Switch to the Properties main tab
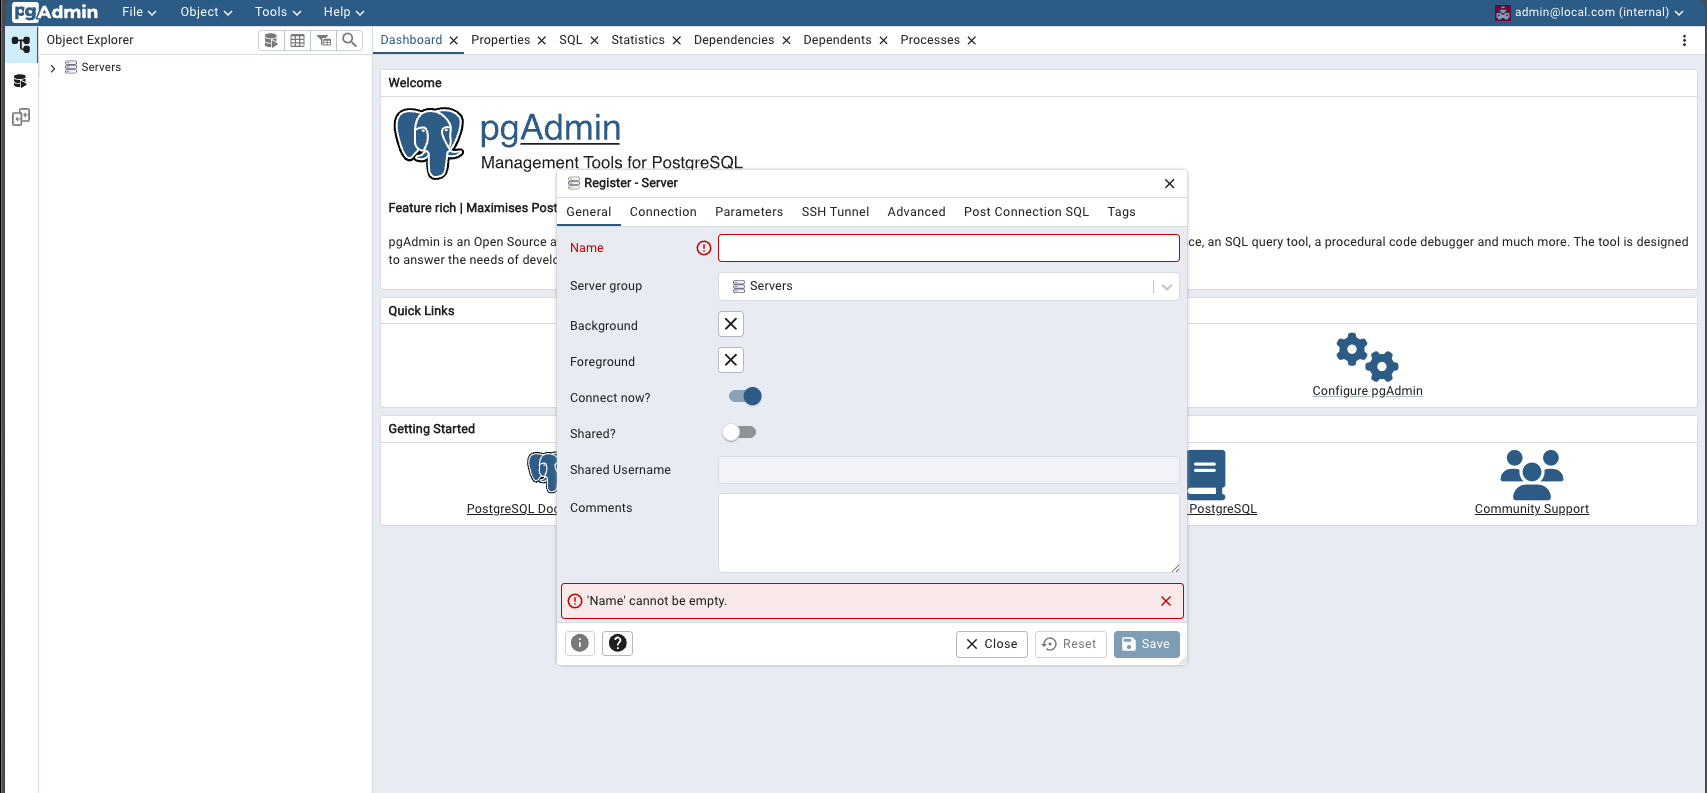The height and width of the screenshot is (793, 1707). [x=501, y=40]
